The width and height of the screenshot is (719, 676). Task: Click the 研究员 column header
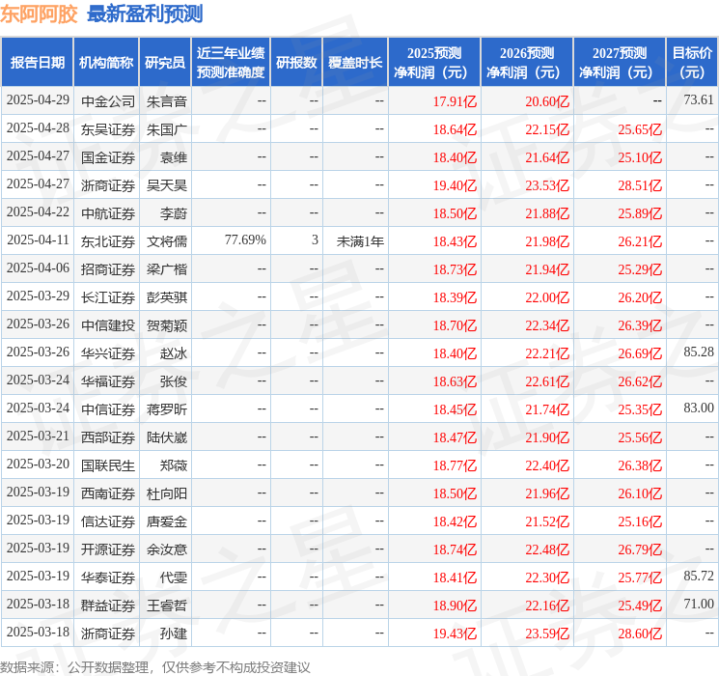[x=165, y=62]
